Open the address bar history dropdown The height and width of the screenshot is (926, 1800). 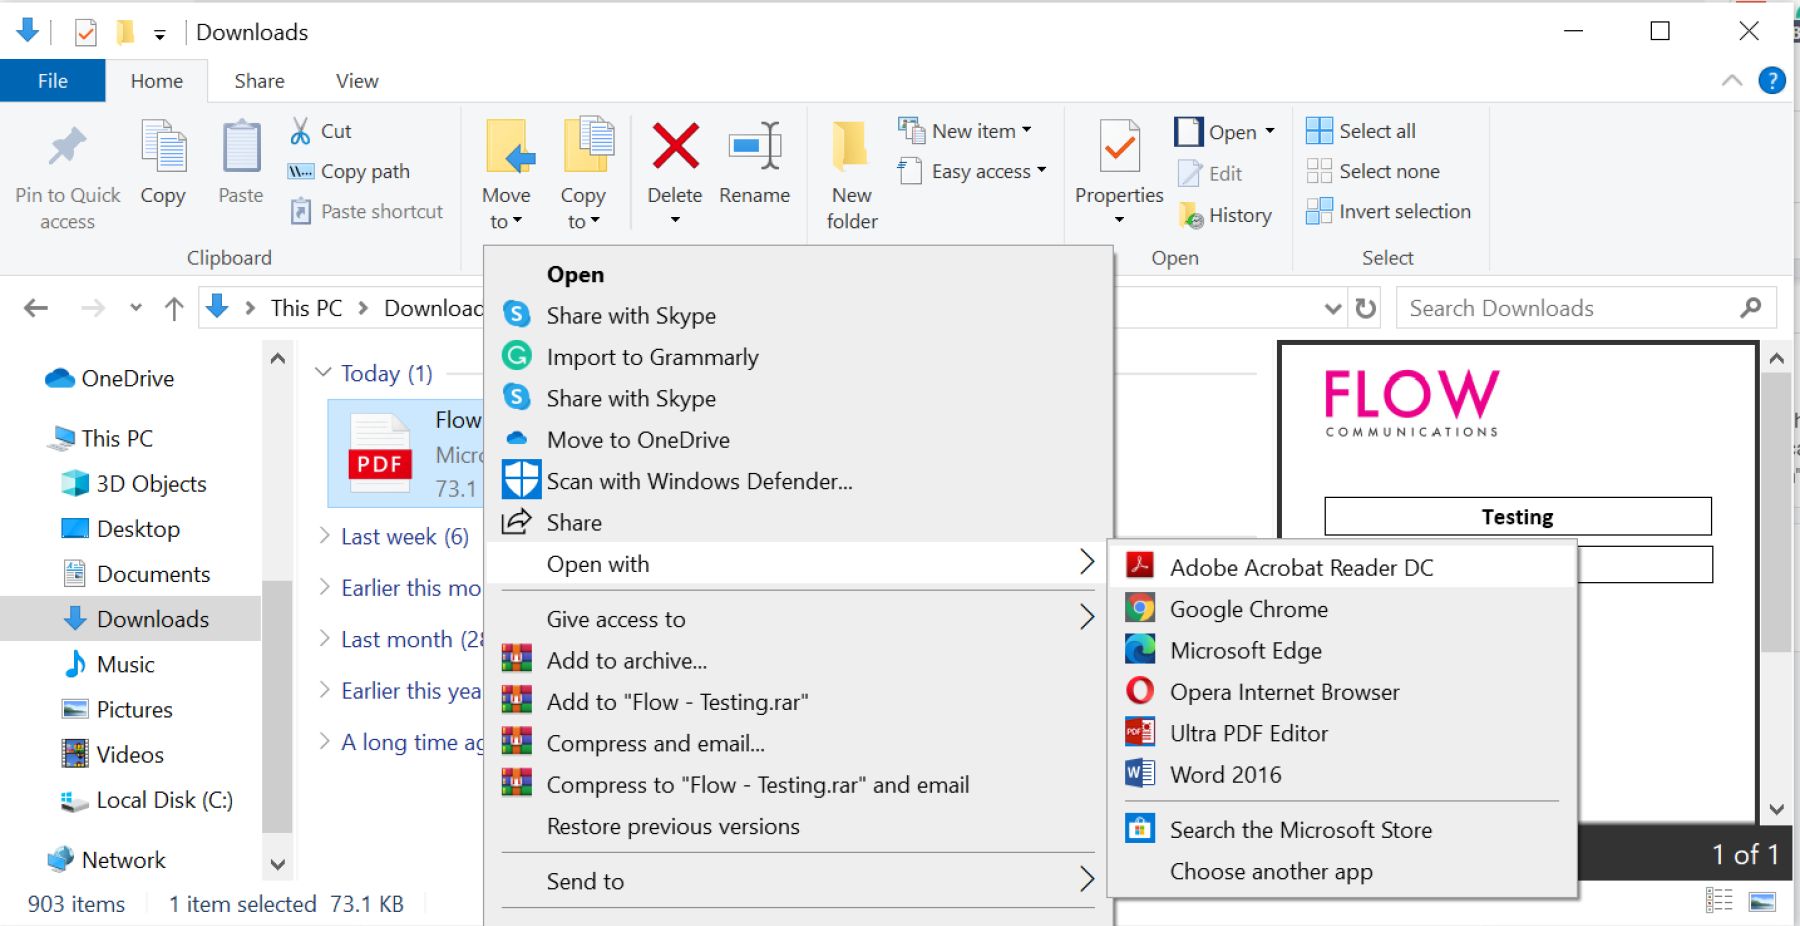click(x=1332, y=308)
